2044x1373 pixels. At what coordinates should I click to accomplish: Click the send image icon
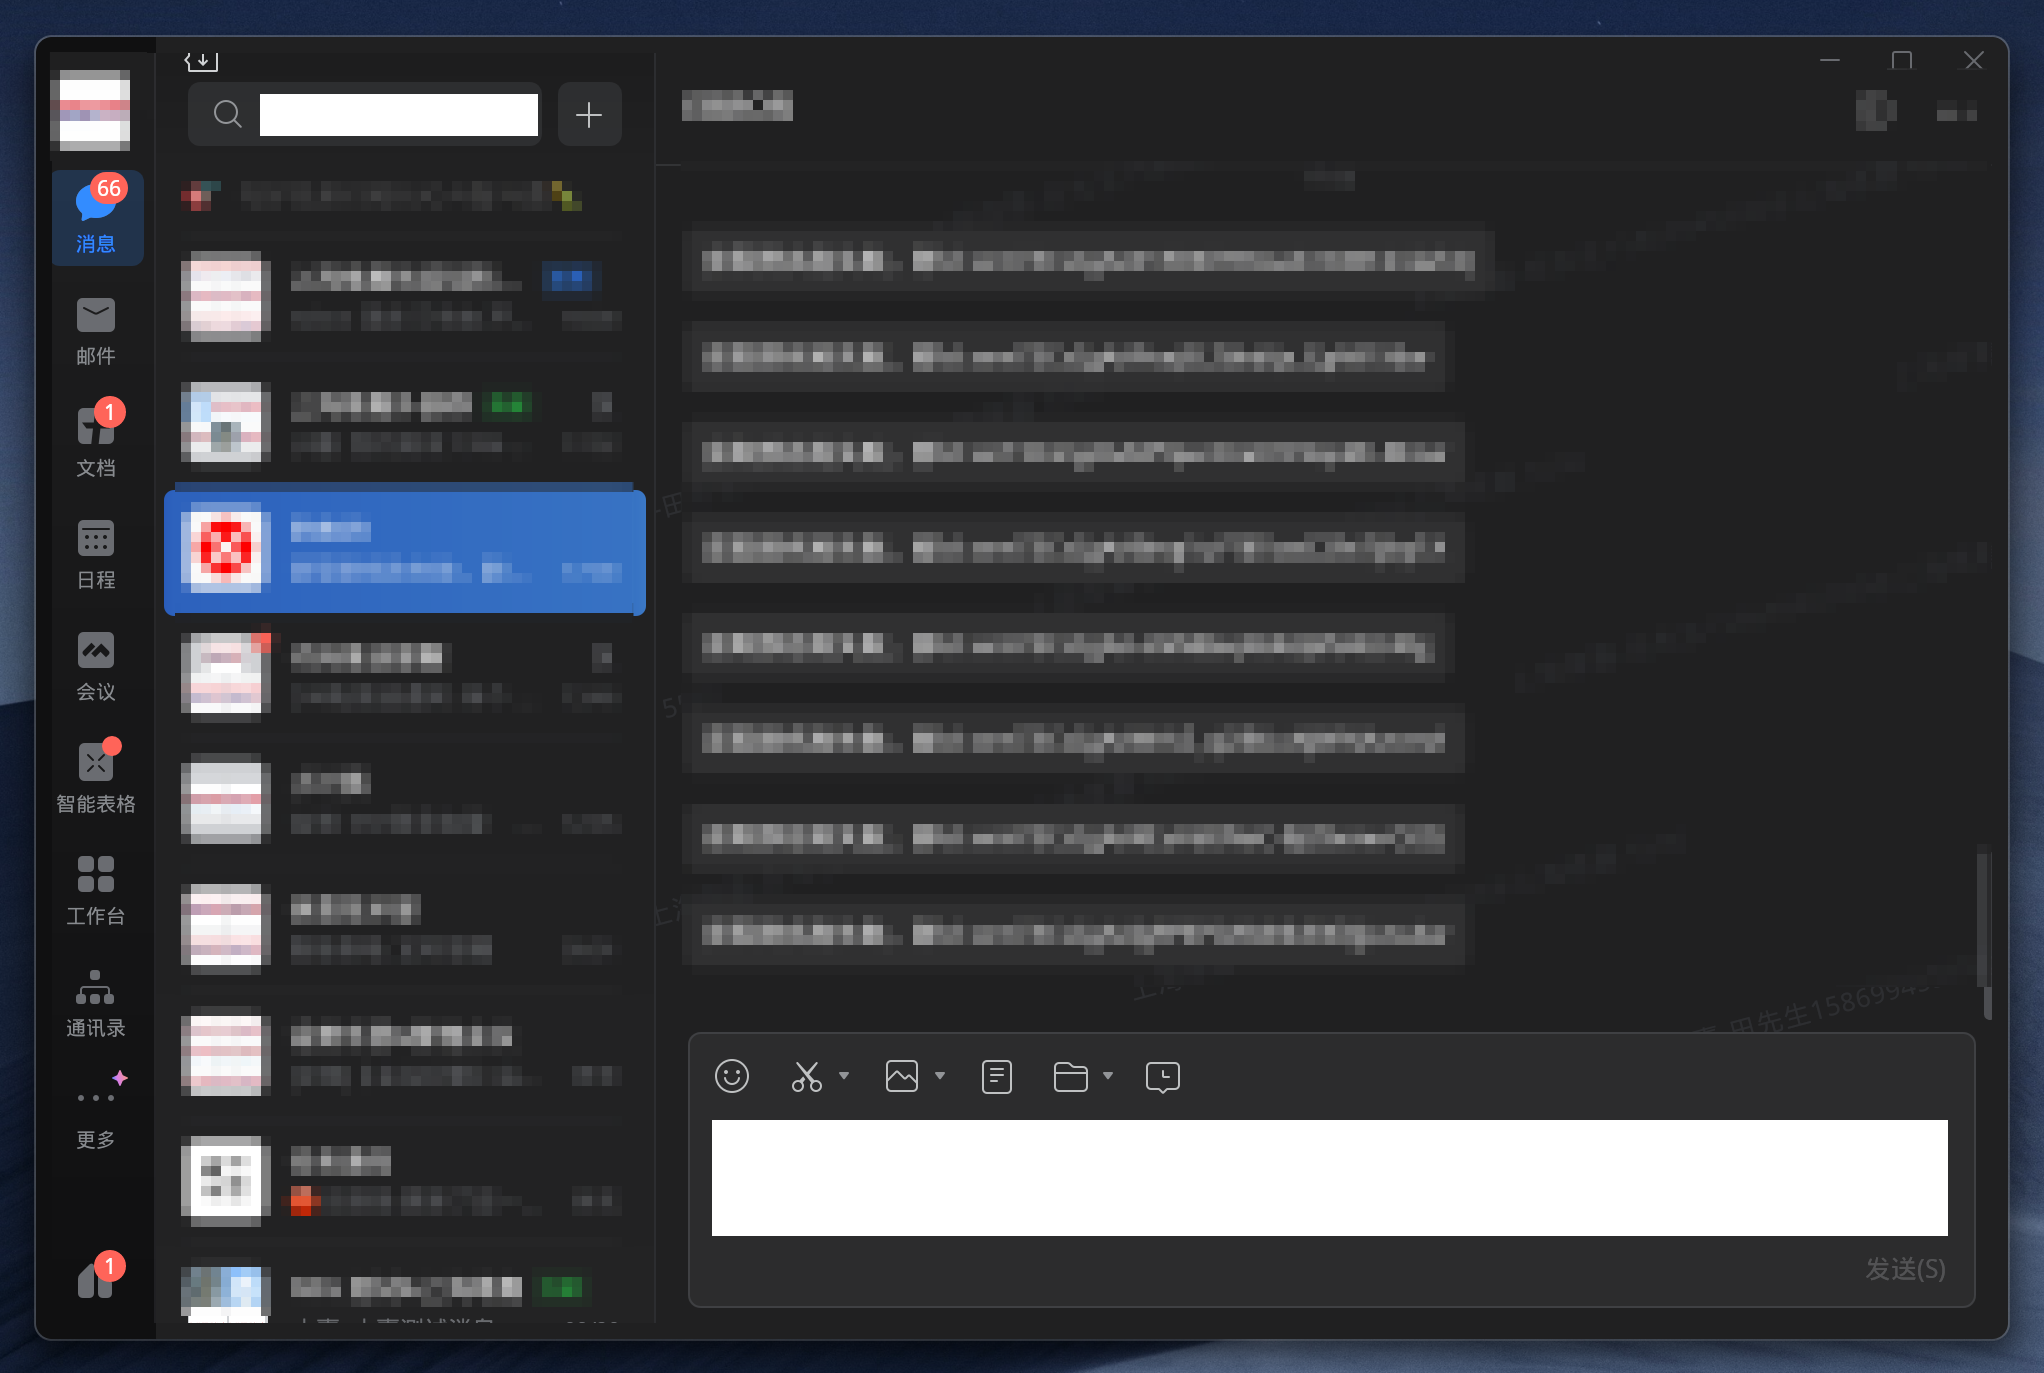click(x=902, y=1076)
